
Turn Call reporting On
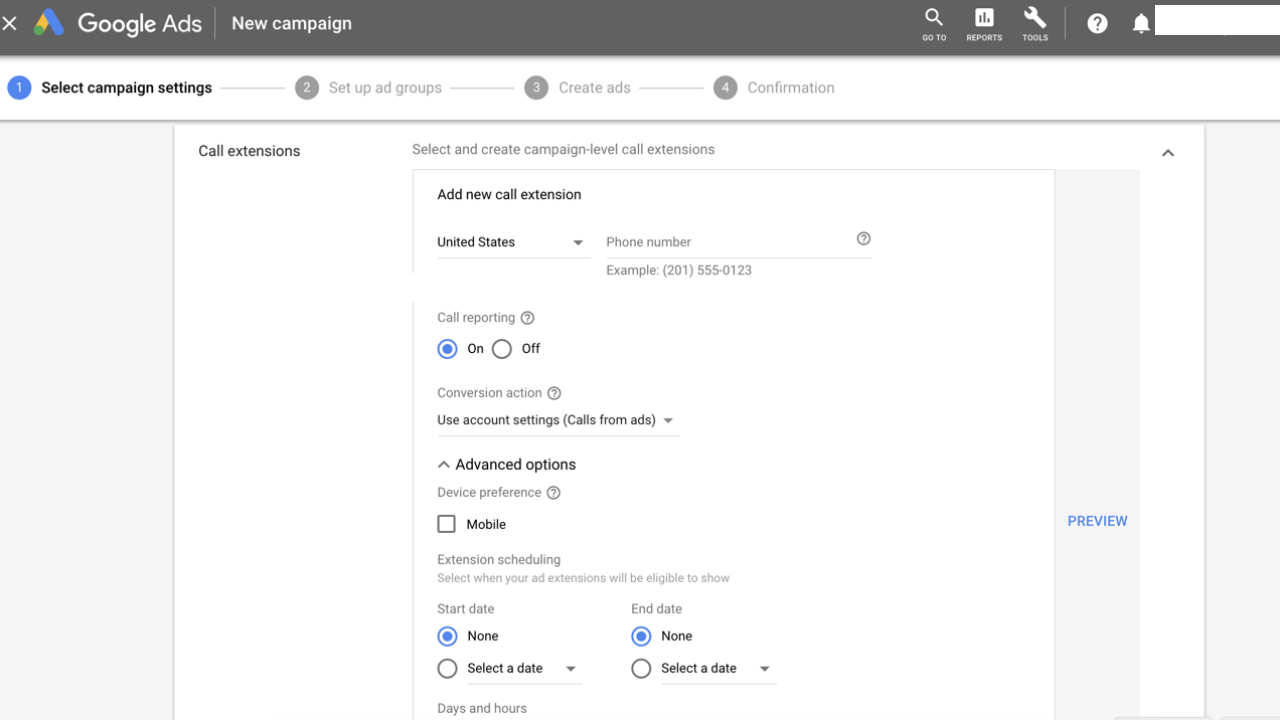tap(447, 349)
